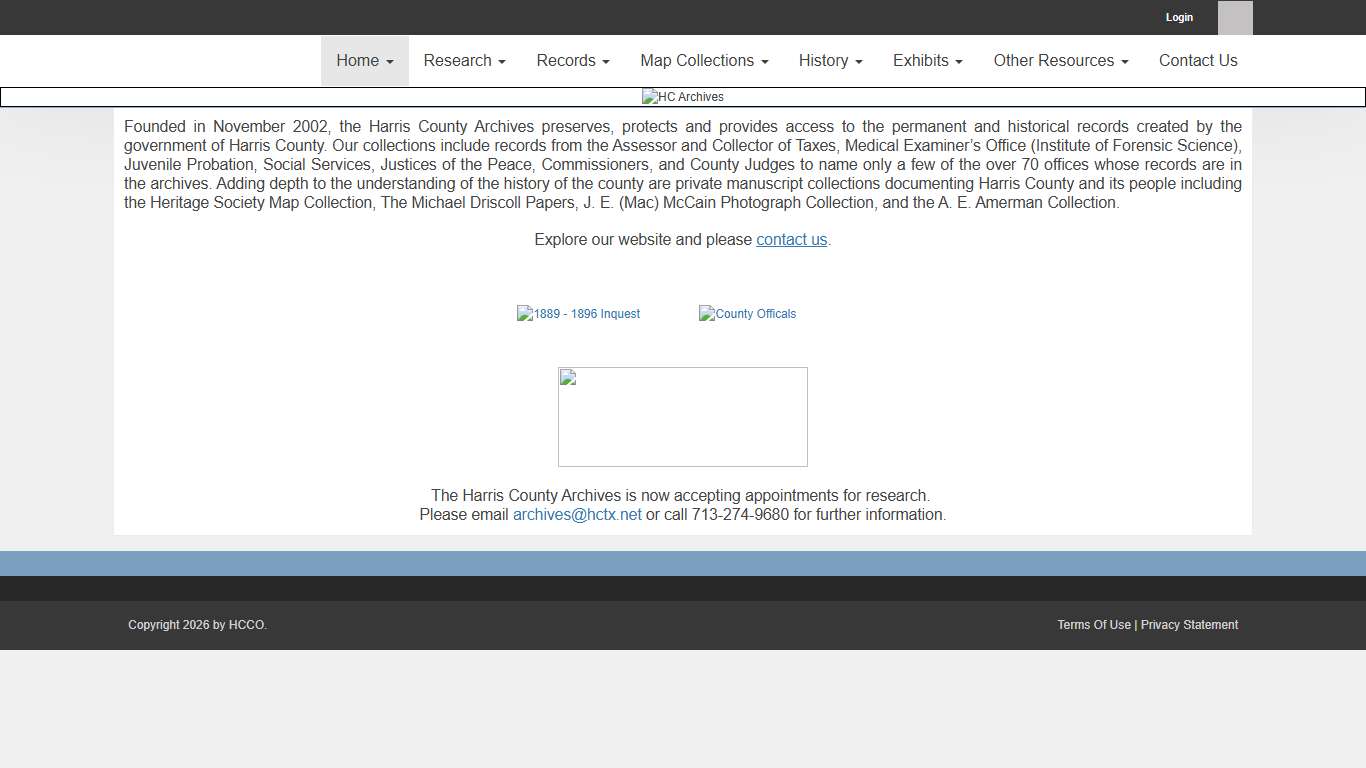Viewport: 1366px width, 768px height.
Task: Open the Home dropdown menu
Action: point(365,61)
